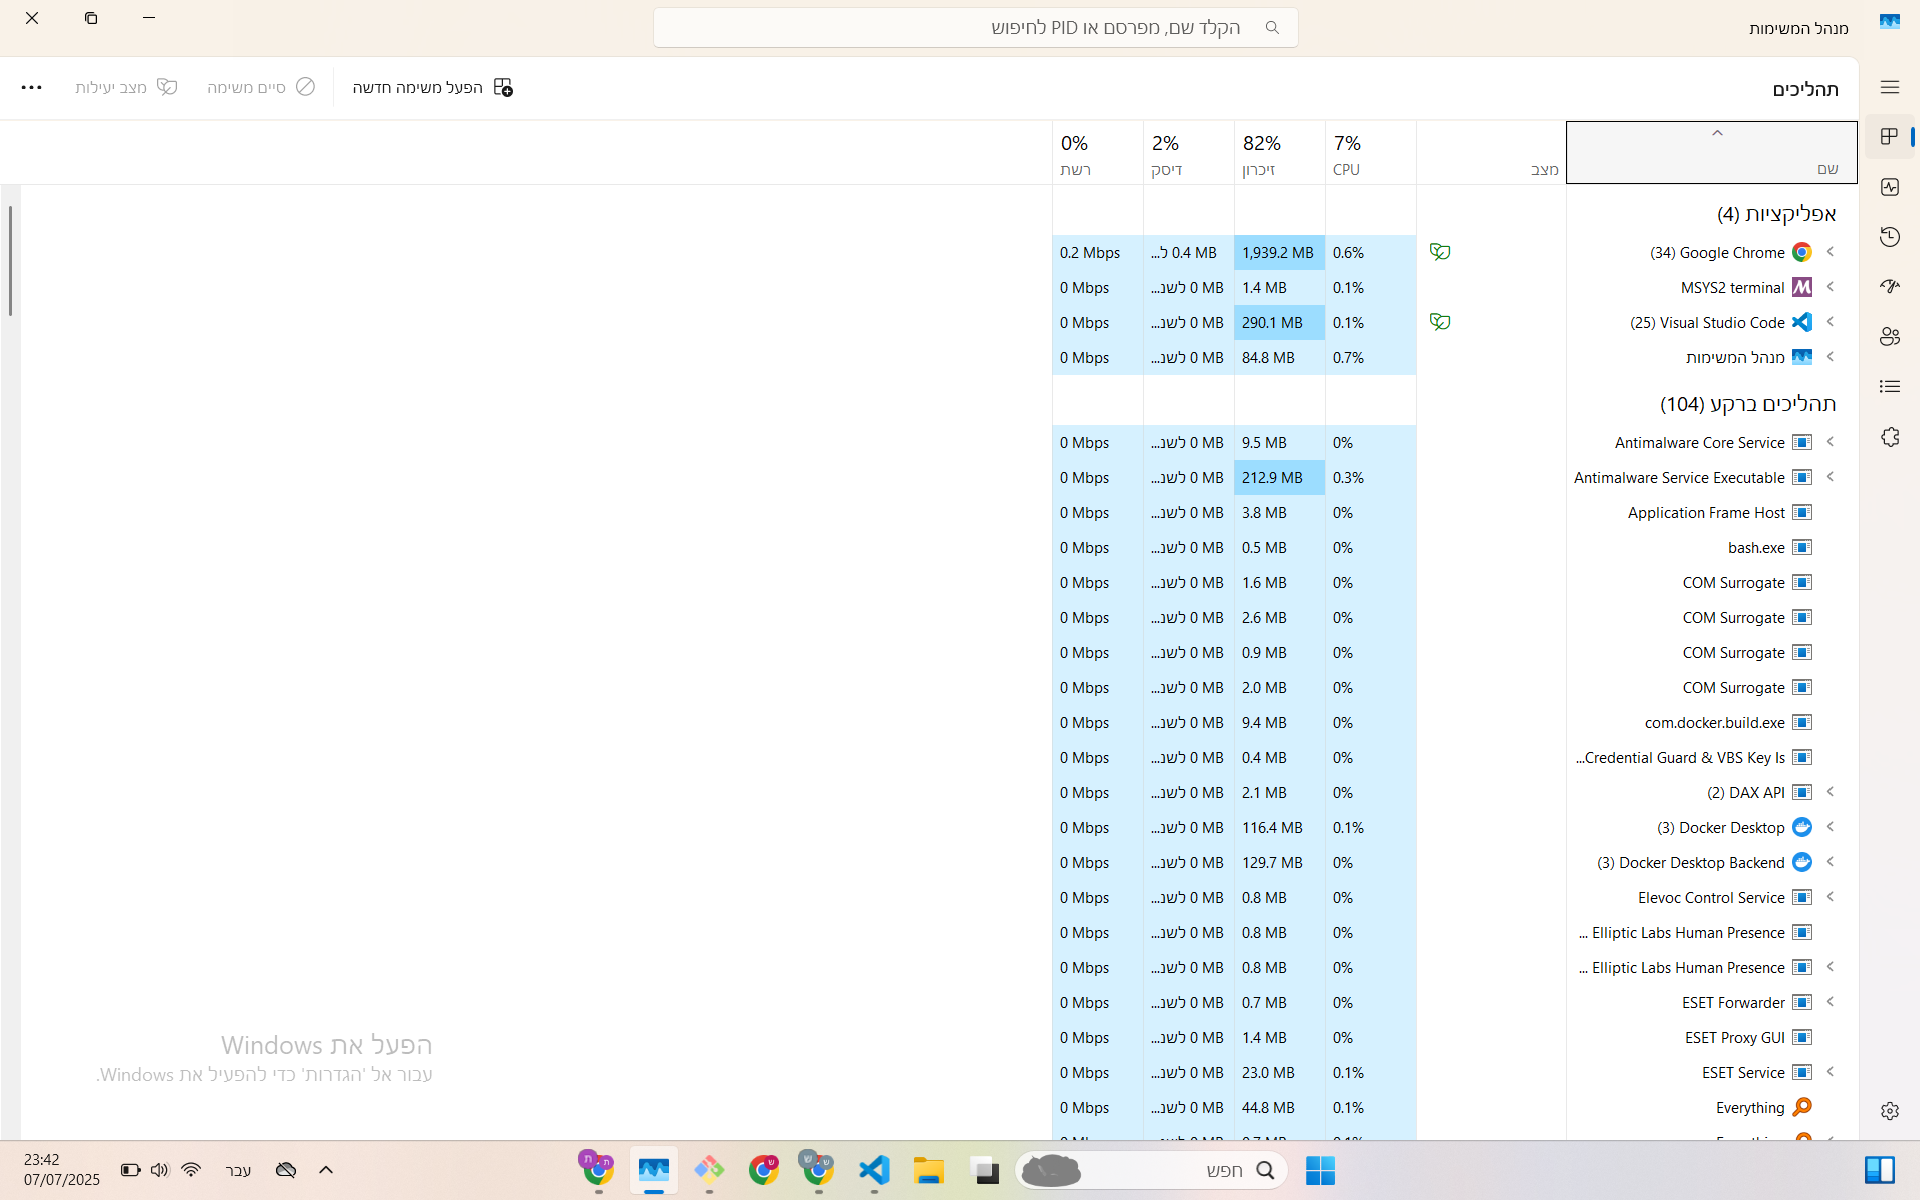Open Services tab puzzle icon
Viewport: 1920px width, 1200px height.
point(1889,437)
